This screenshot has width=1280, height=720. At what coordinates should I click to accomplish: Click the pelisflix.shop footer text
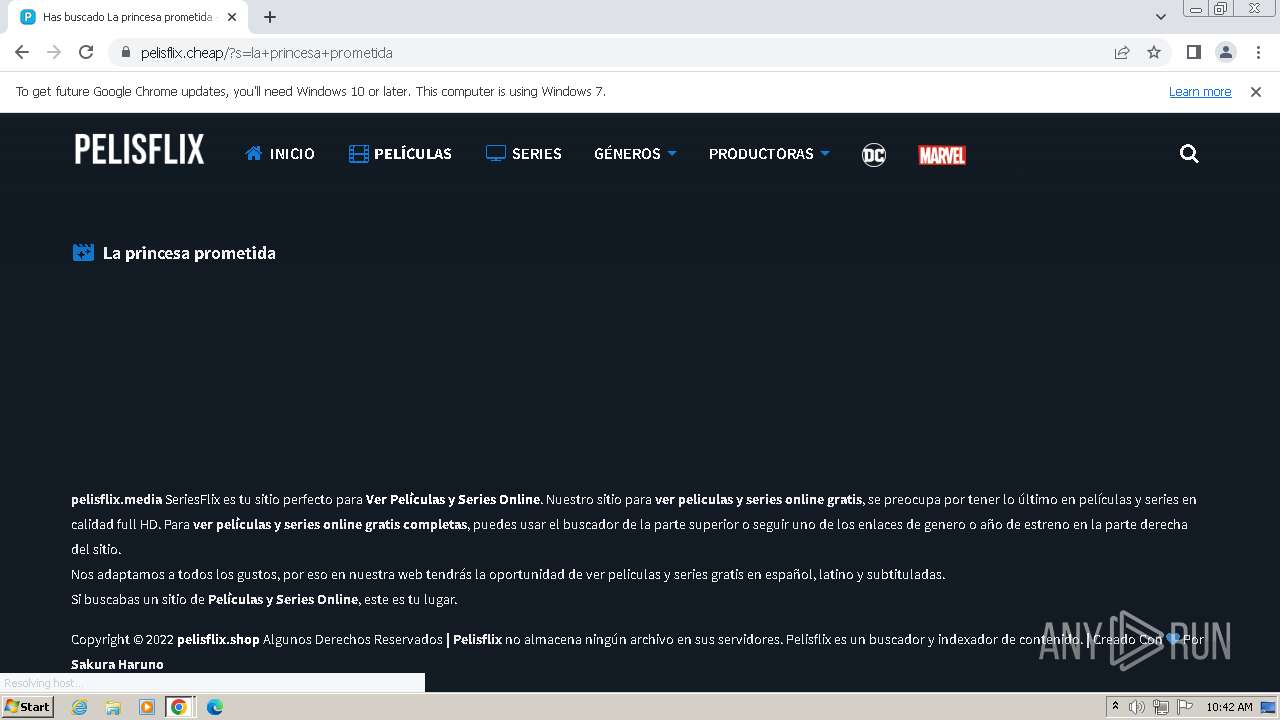[218, 639]
